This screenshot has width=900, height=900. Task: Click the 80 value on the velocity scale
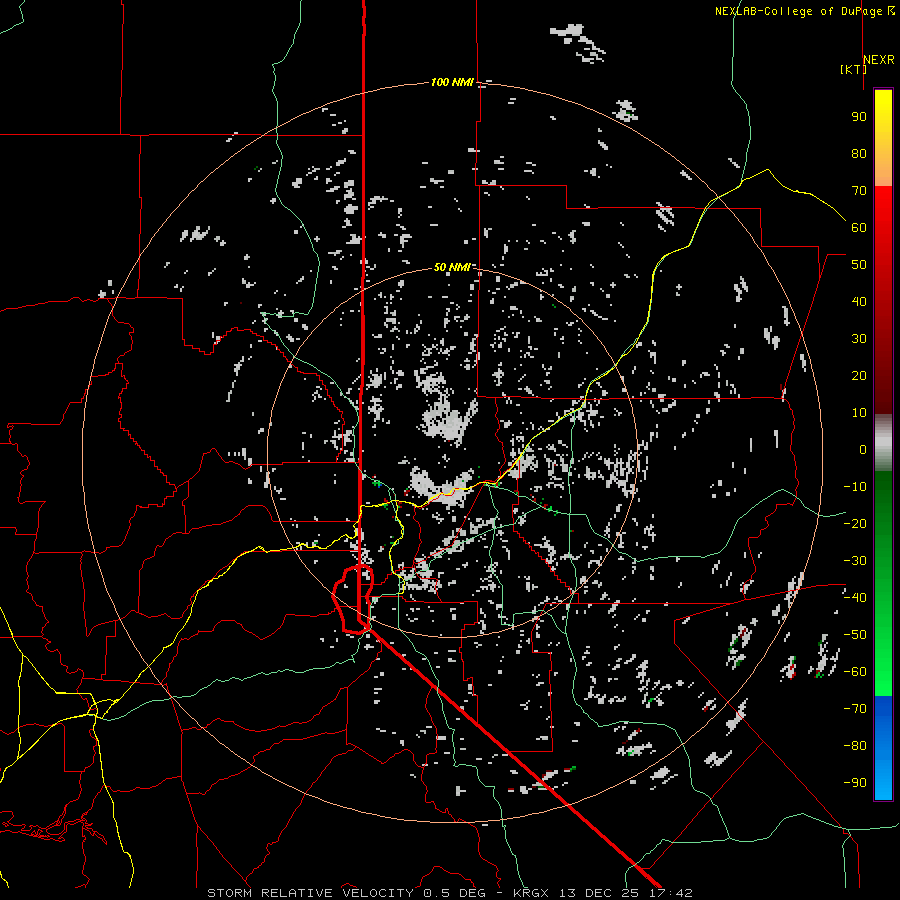pos(859,153)
